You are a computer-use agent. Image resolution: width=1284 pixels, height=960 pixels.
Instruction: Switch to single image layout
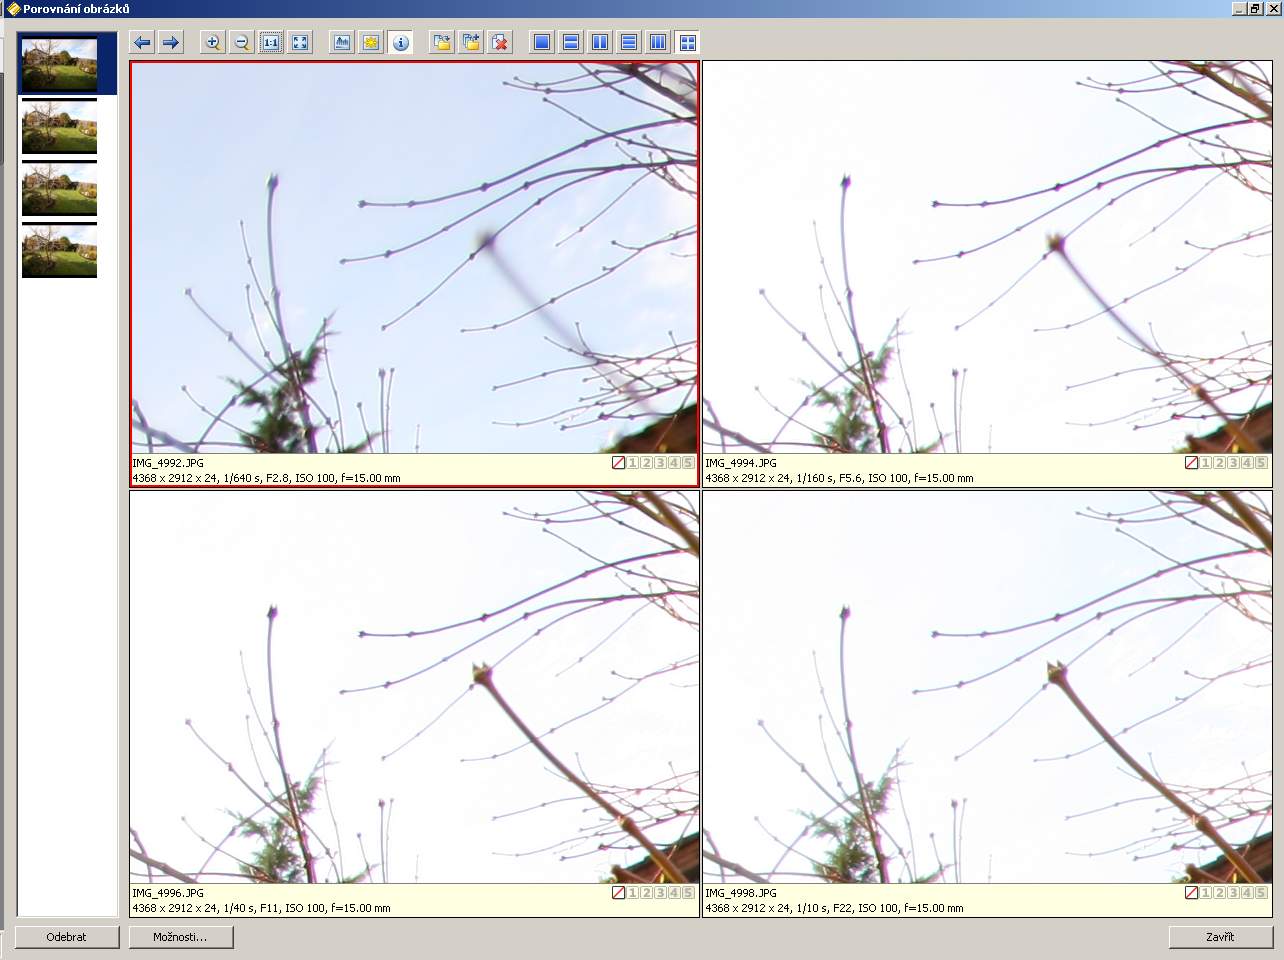click(x=542, y=42)
